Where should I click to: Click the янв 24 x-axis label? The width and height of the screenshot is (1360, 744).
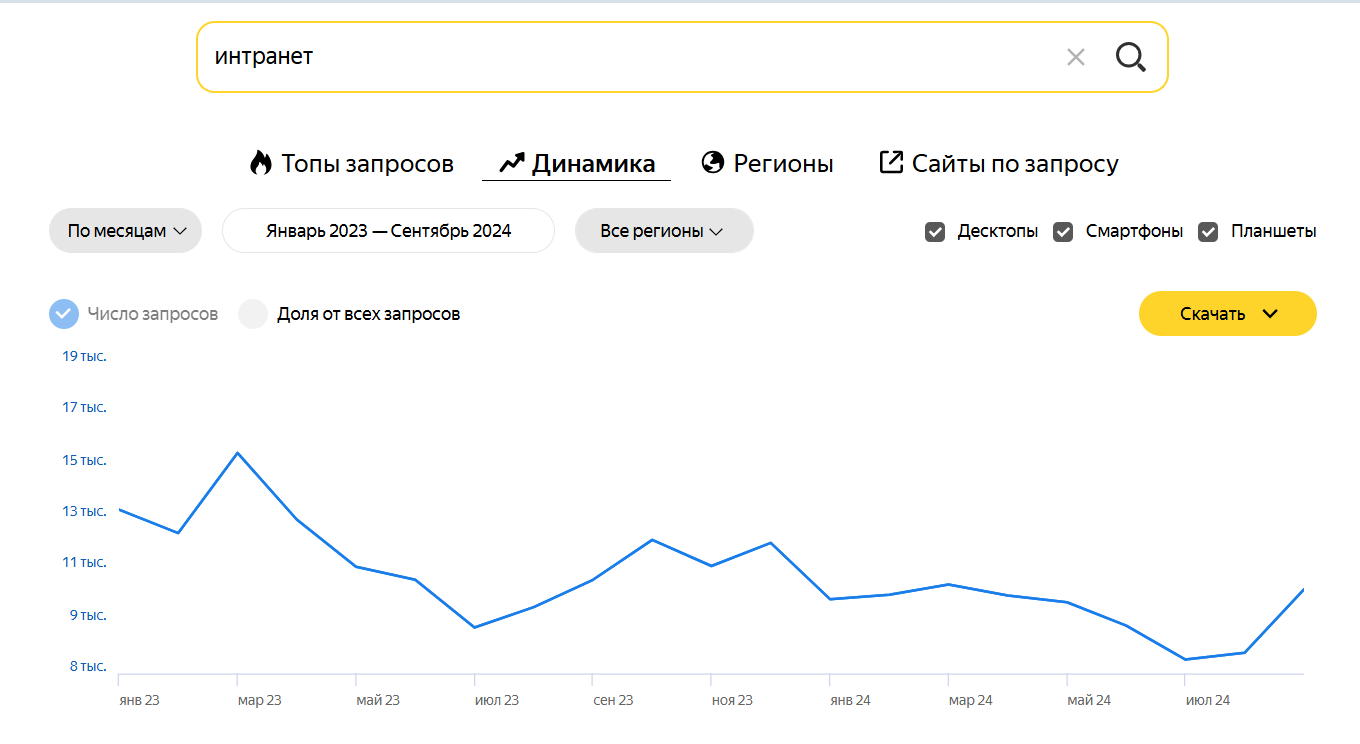click(850, 700)
